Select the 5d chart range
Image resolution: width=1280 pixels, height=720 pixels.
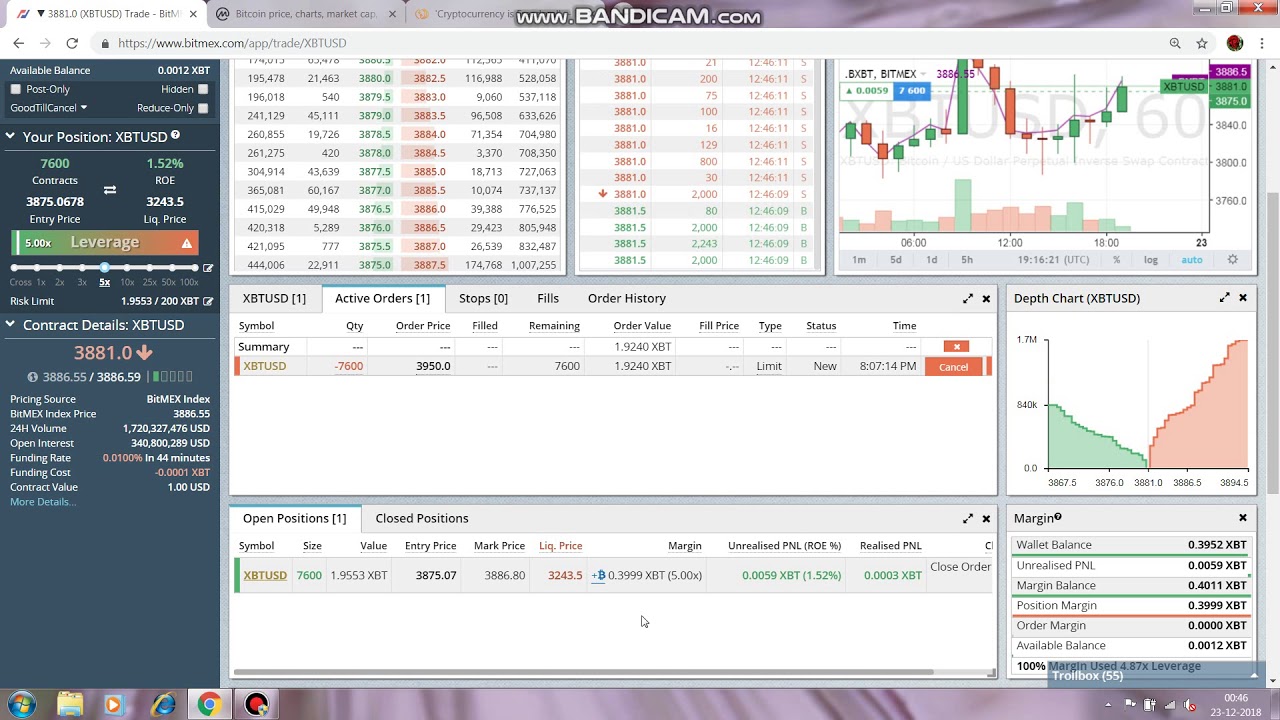896,260
